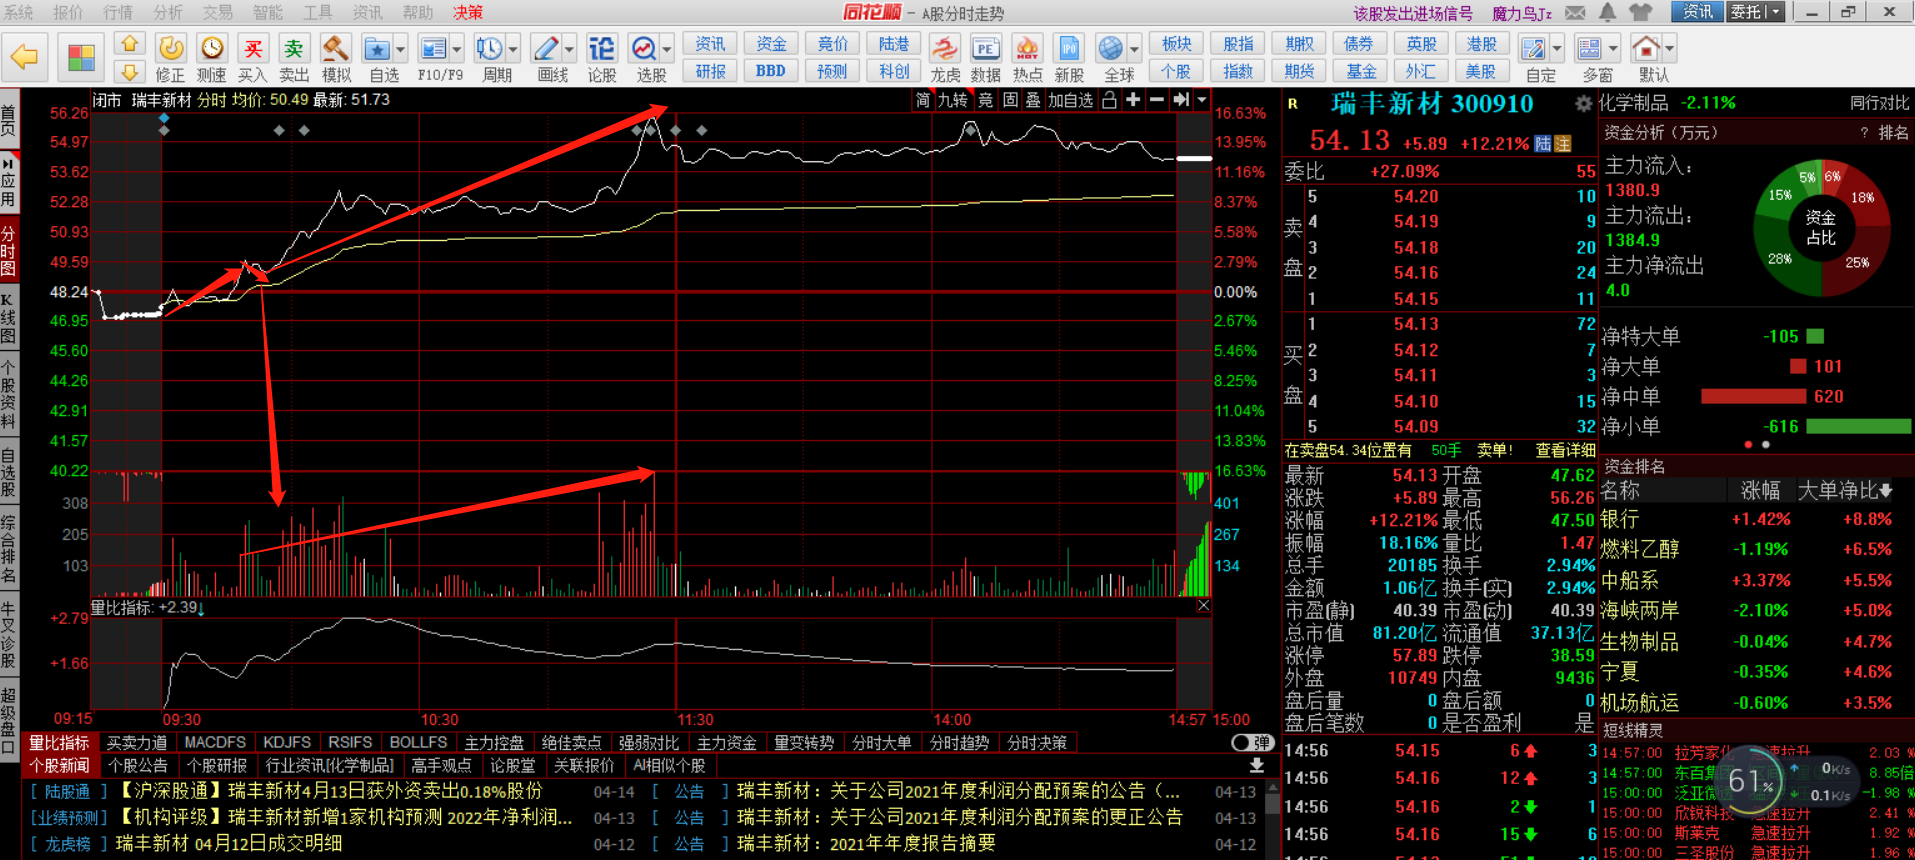
Task: Expand the 自选 dropdown arrow
Action: click(x=400, y=49)
